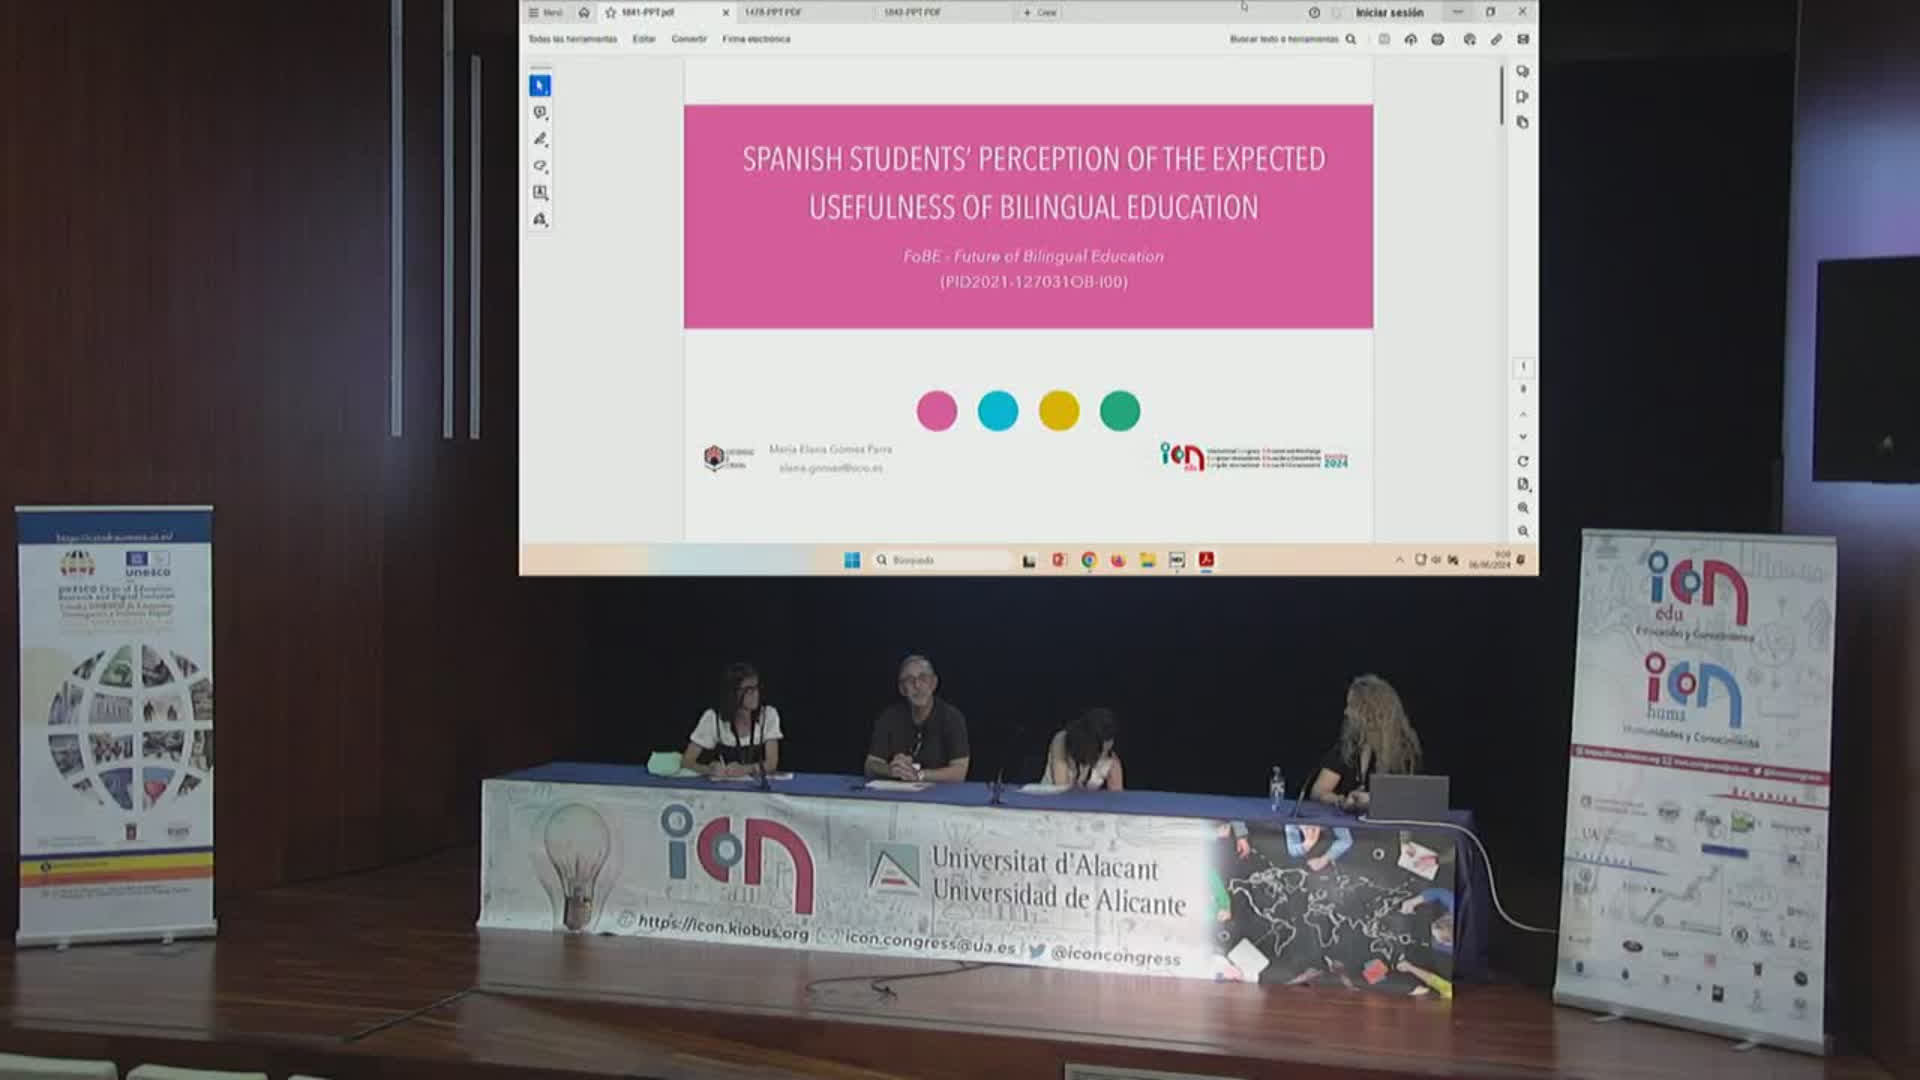Go to previous page with up chevron

pos(1523,414)
